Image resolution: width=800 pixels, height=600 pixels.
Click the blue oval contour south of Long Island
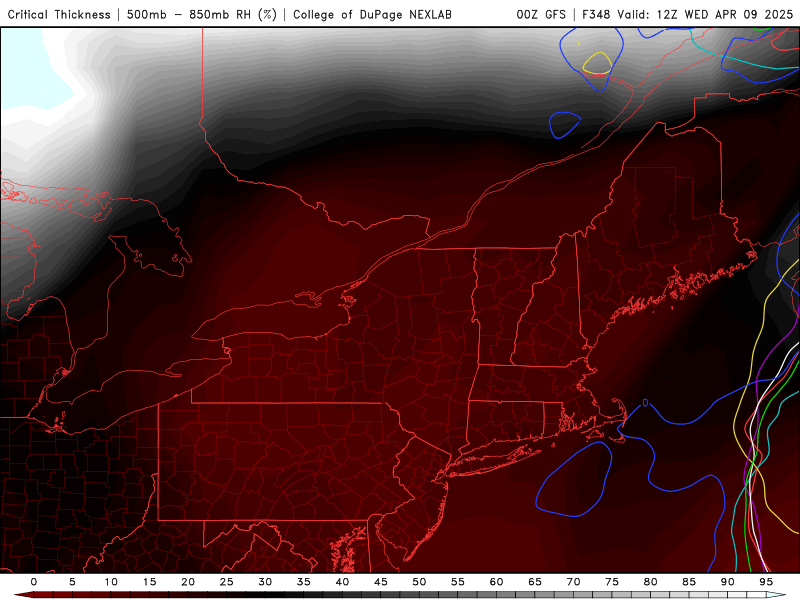tap(574, 479)
